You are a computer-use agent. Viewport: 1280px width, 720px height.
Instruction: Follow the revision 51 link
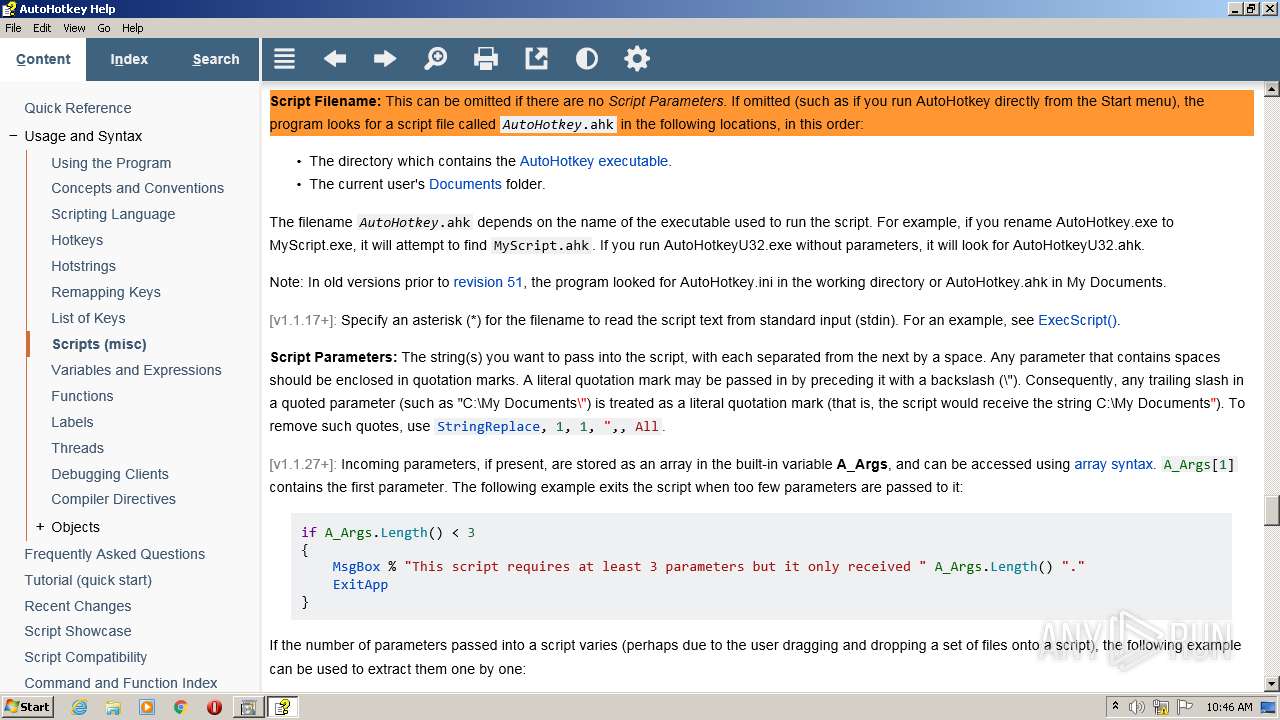click(488, 282)
